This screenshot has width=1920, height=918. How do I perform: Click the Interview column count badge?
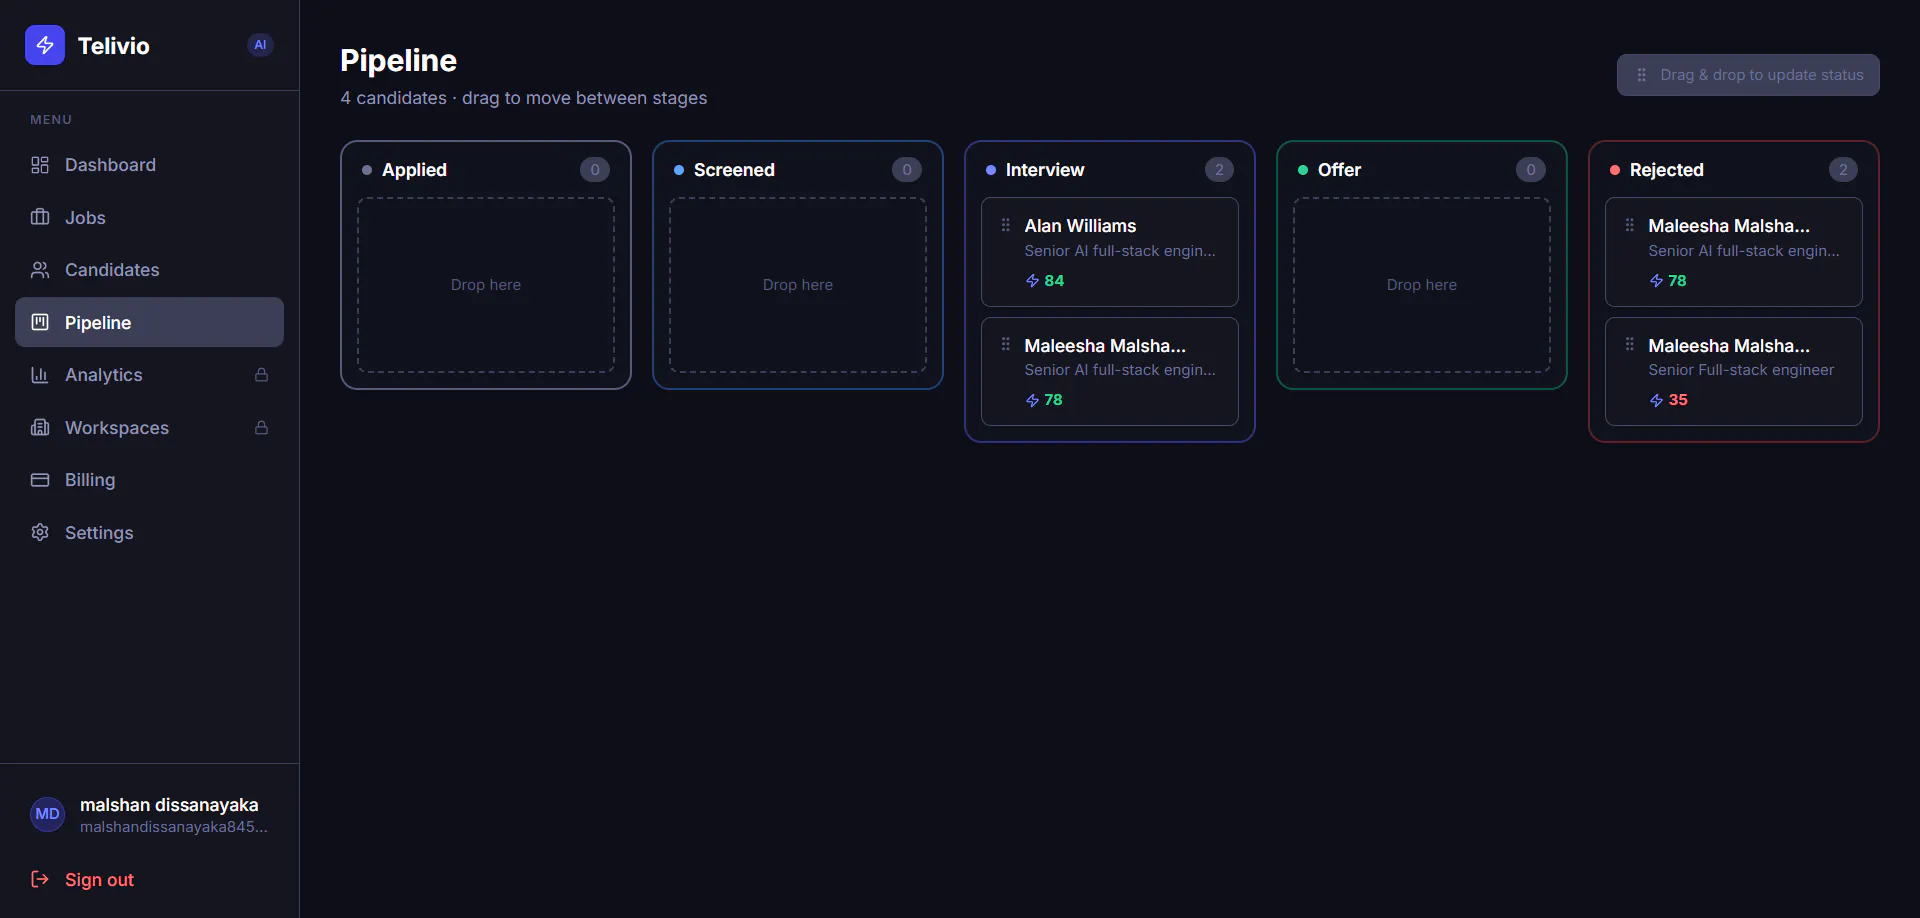[1219, 170]
